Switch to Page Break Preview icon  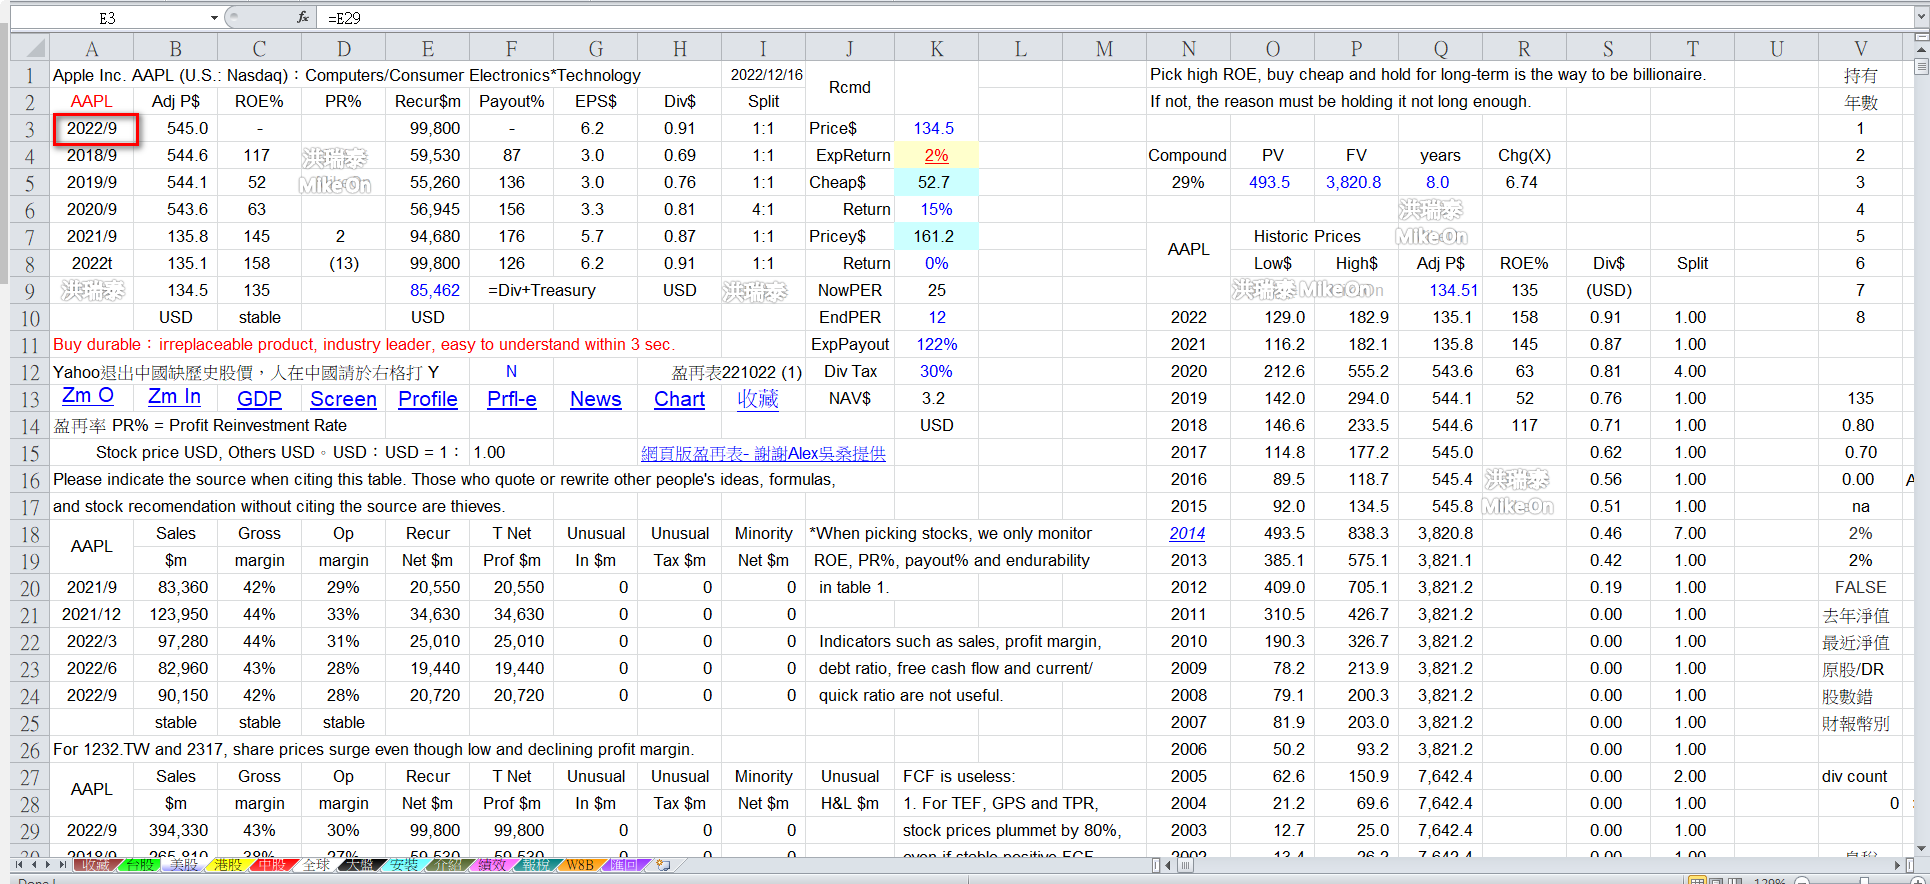point(1735,881)
